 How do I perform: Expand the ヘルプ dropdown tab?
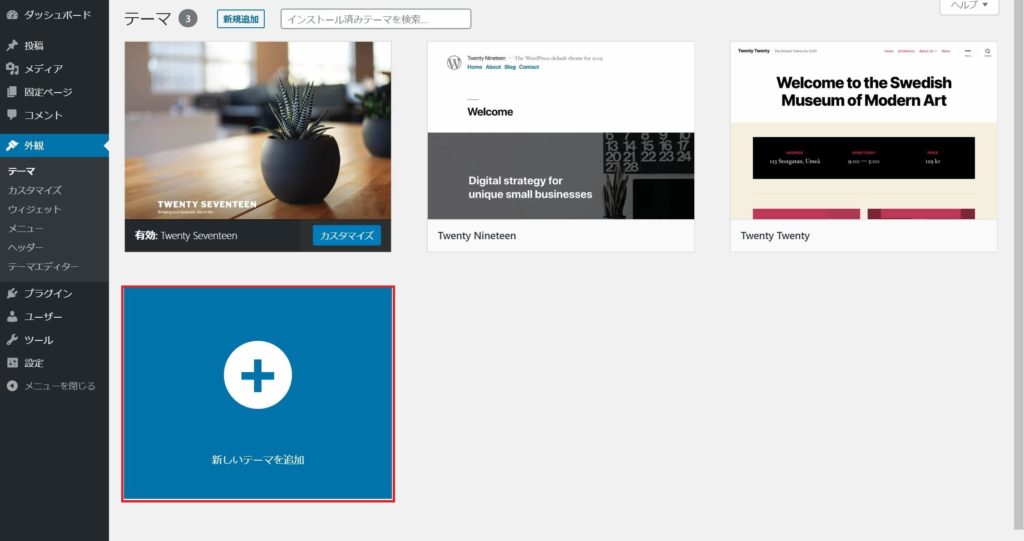969,5
